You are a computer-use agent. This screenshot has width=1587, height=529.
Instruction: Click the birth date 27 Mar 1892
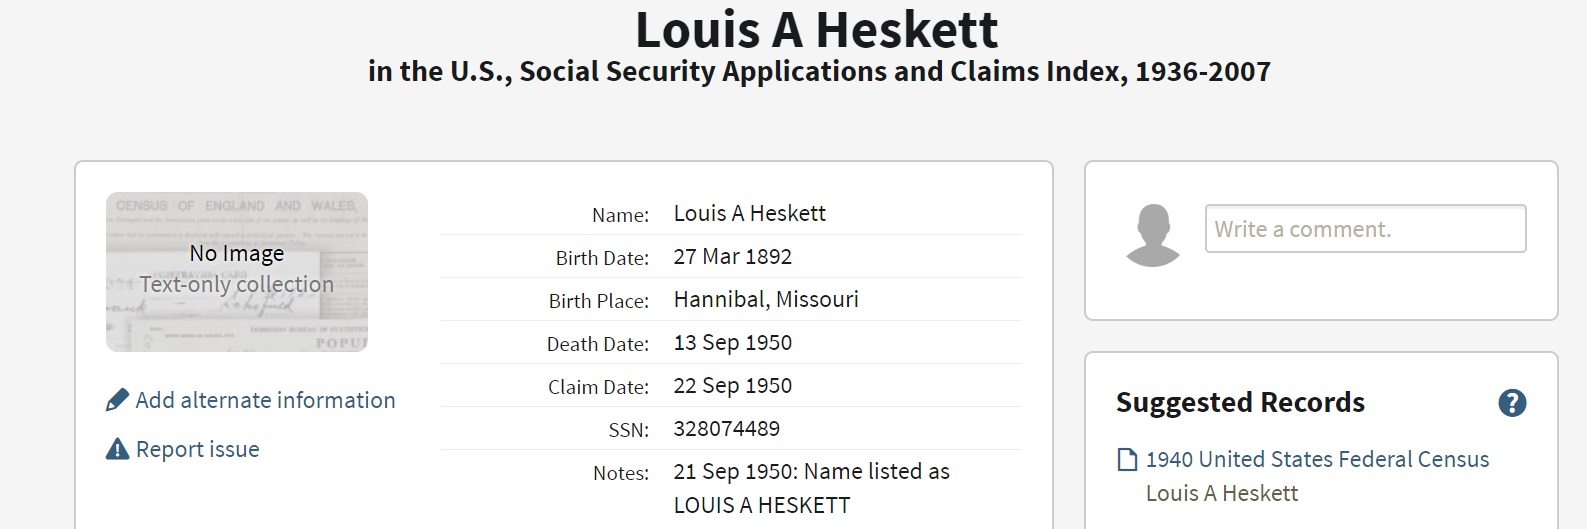coord(732,256)
